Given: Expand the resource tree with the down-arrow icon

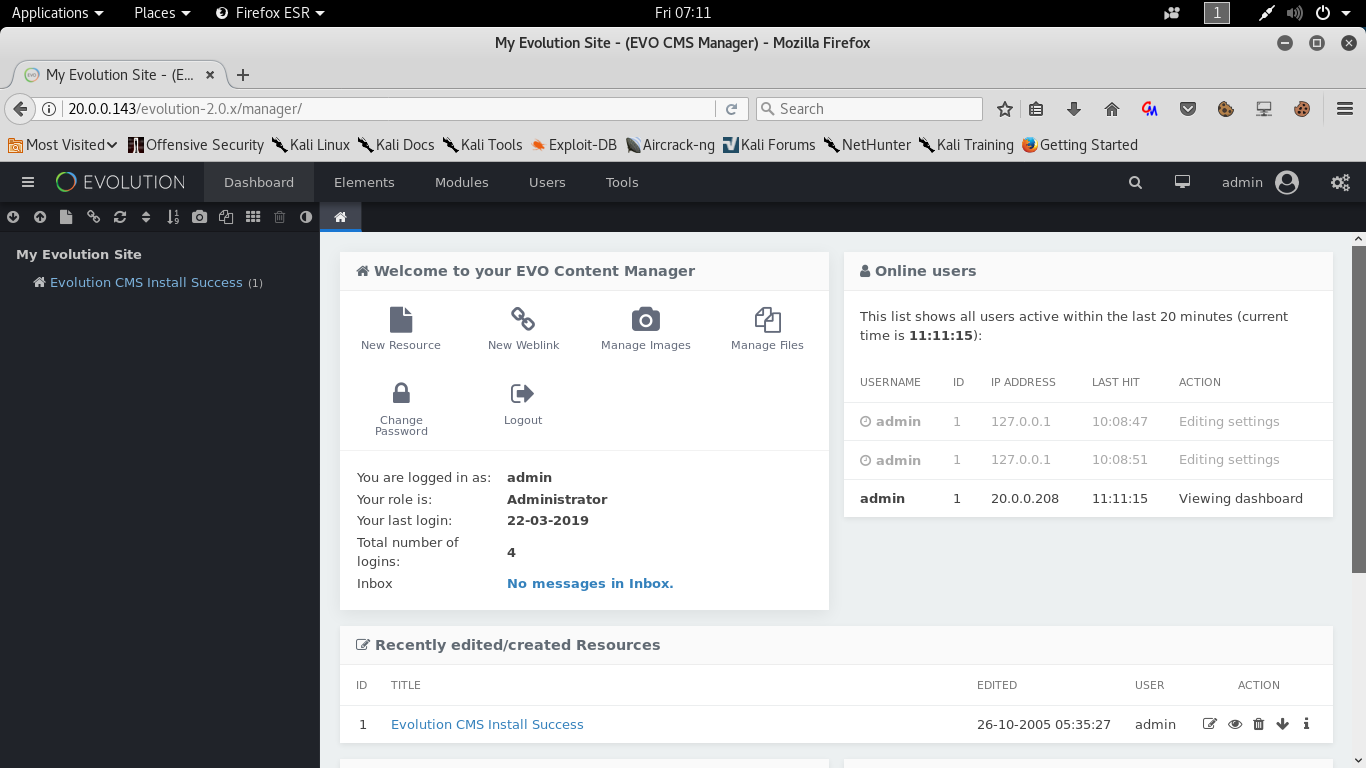Looking at the screenshot, I should pyautogui.click(x=13, y=217).
